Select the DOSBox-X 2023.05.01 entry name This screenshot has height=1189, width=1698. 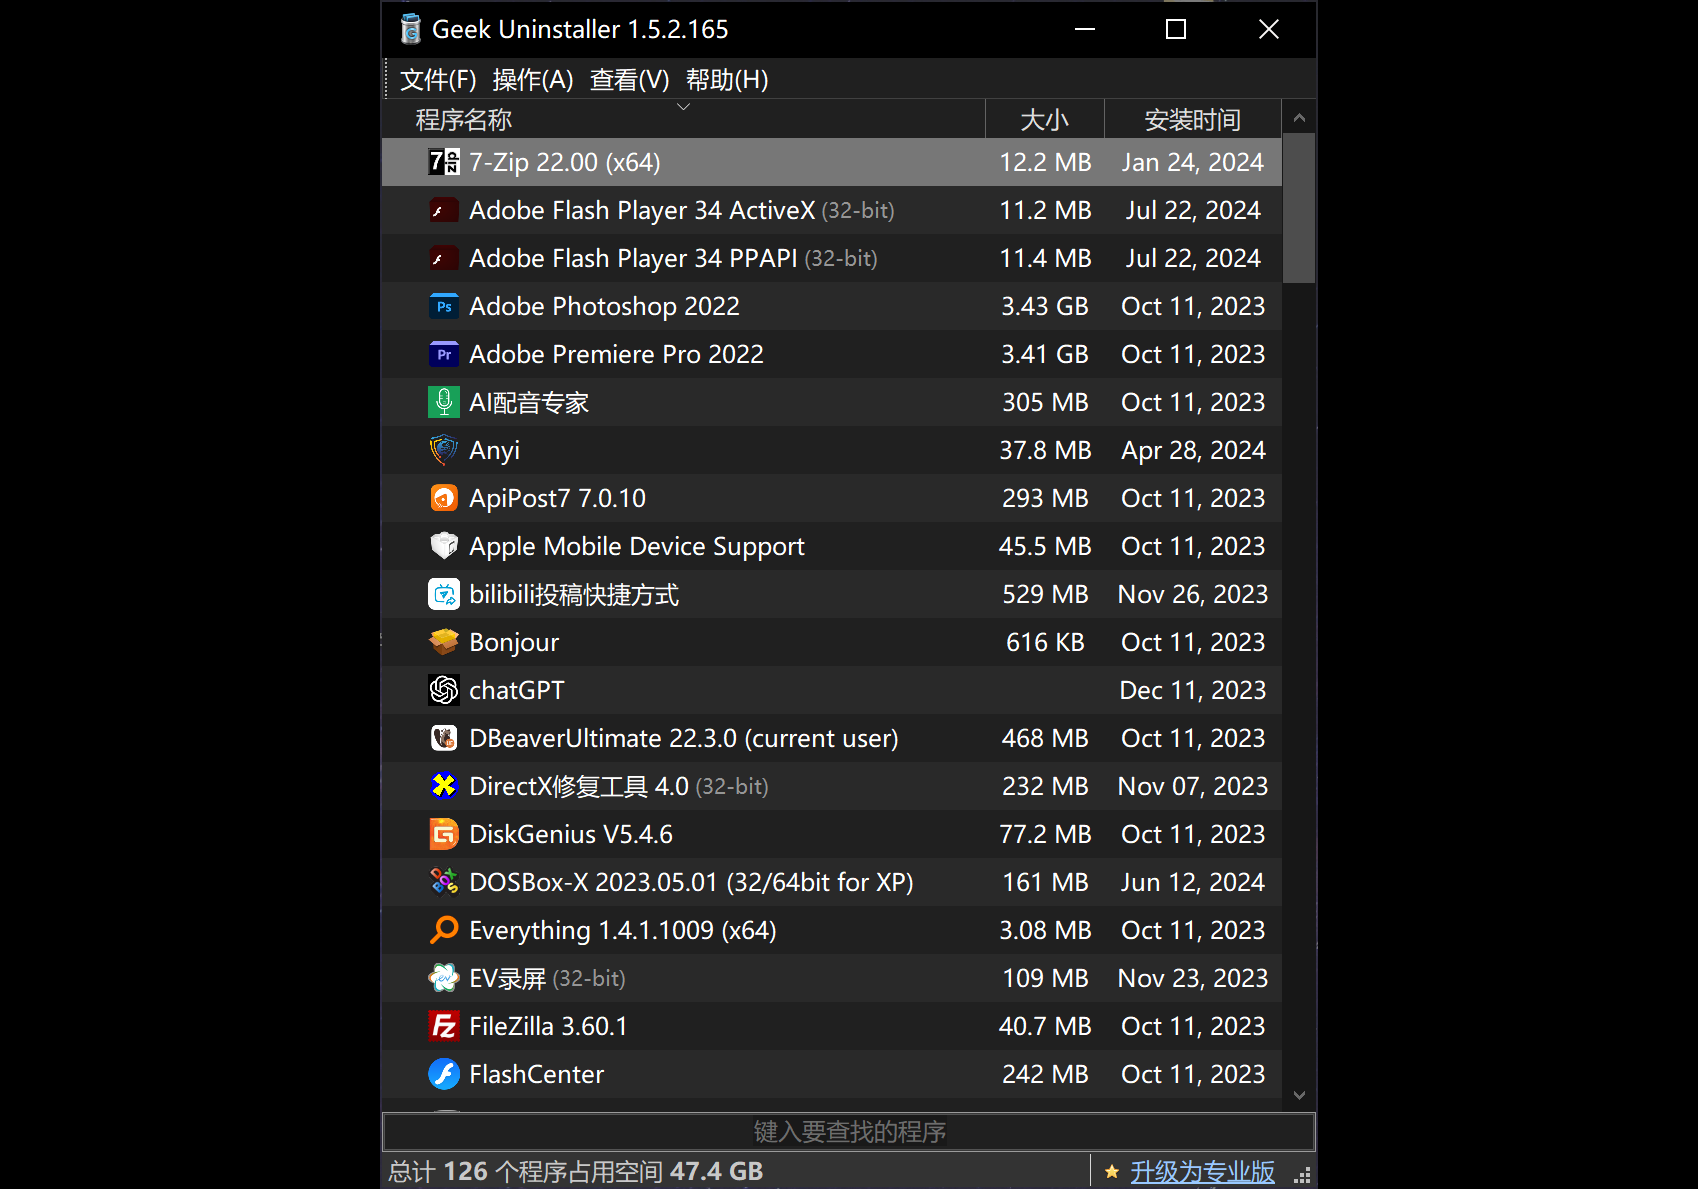tap(691, 882)
